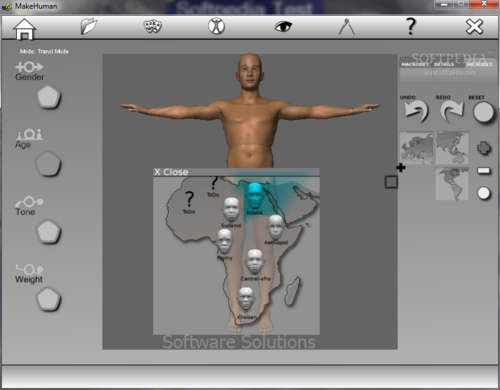
Task: Click the round Reset button
Action: (x=483, y=112)
